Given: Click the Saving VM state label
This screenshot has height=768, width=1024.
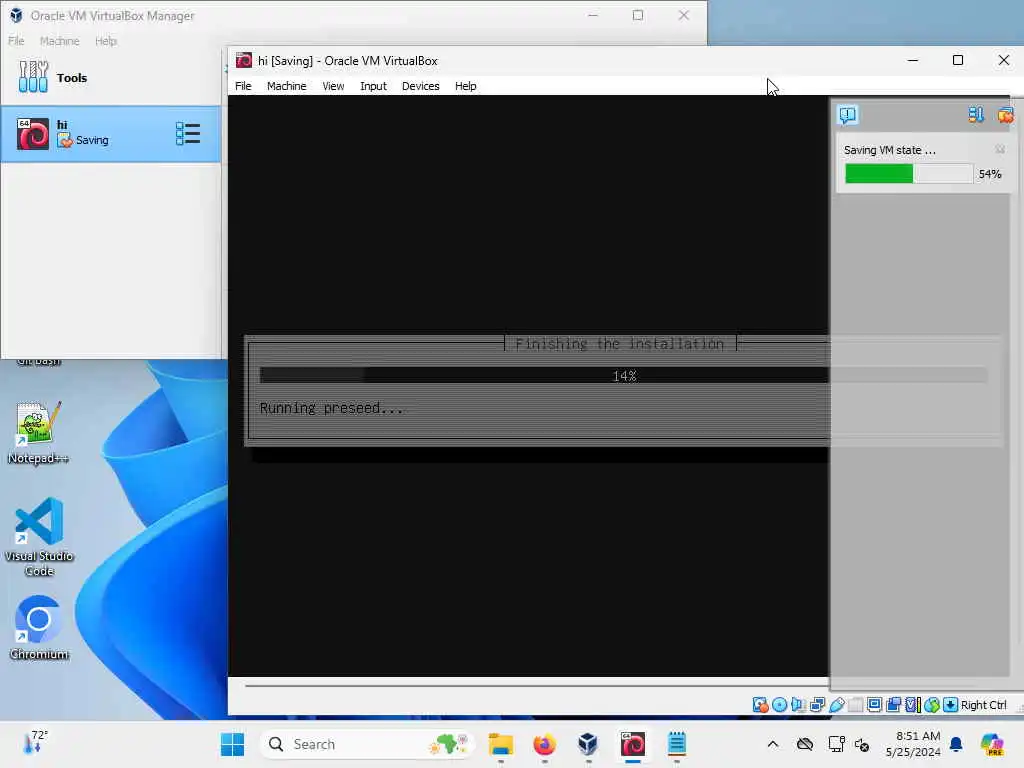Looking at the screenshot, I should (x=889, y=150).
